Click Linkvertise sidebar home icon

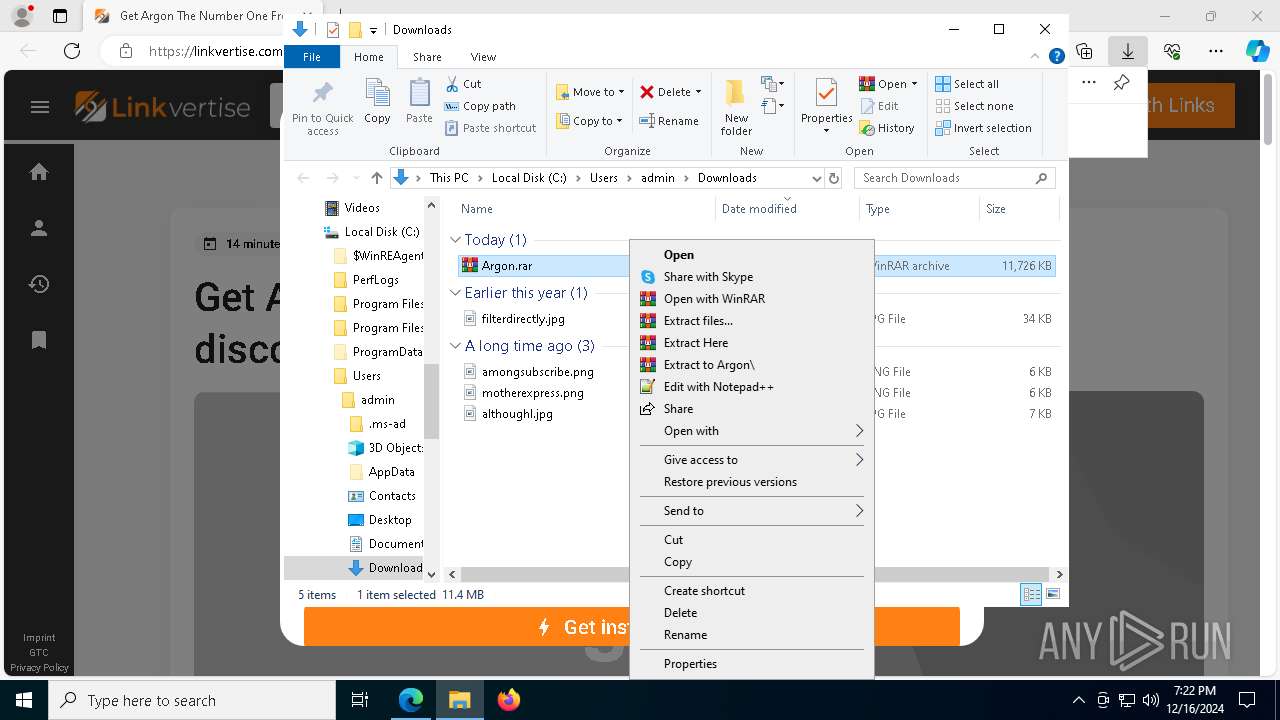[39, 172]
